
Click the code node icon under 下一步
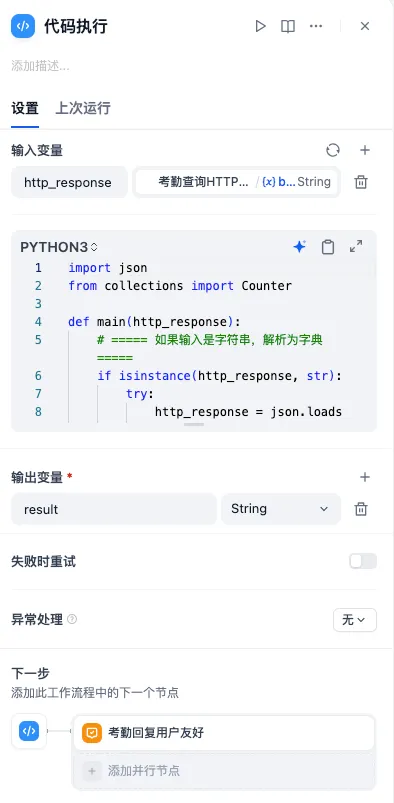point(29,731)
